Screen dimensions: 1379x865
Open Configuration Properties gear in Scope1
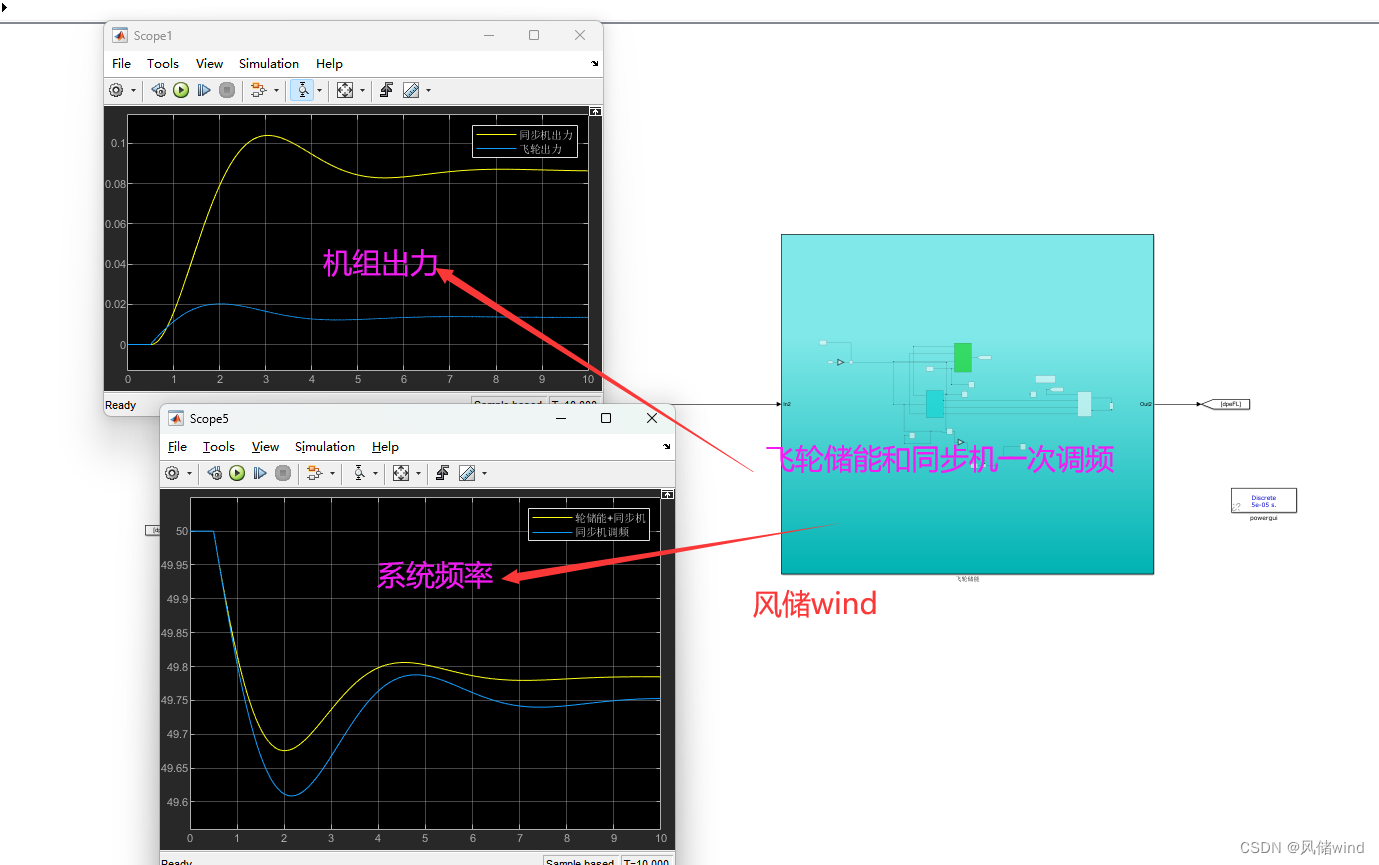(x=116, y=90)
